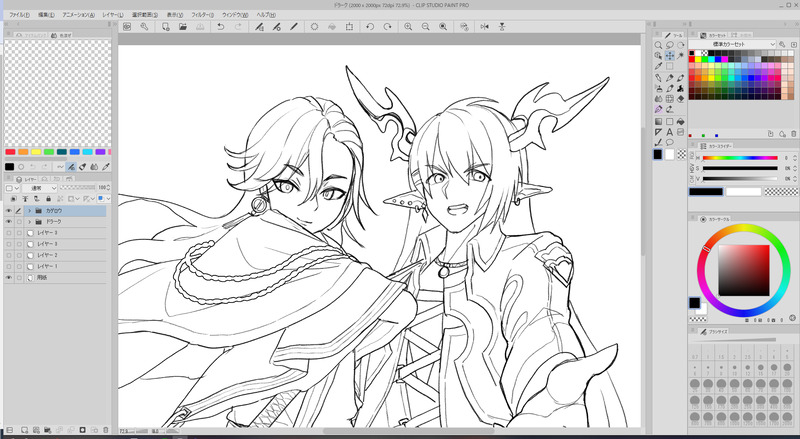This screenshot has width=800, height=439.
Task: Open the layer color dropdown arrow
Action: click(x=108, y=199)
